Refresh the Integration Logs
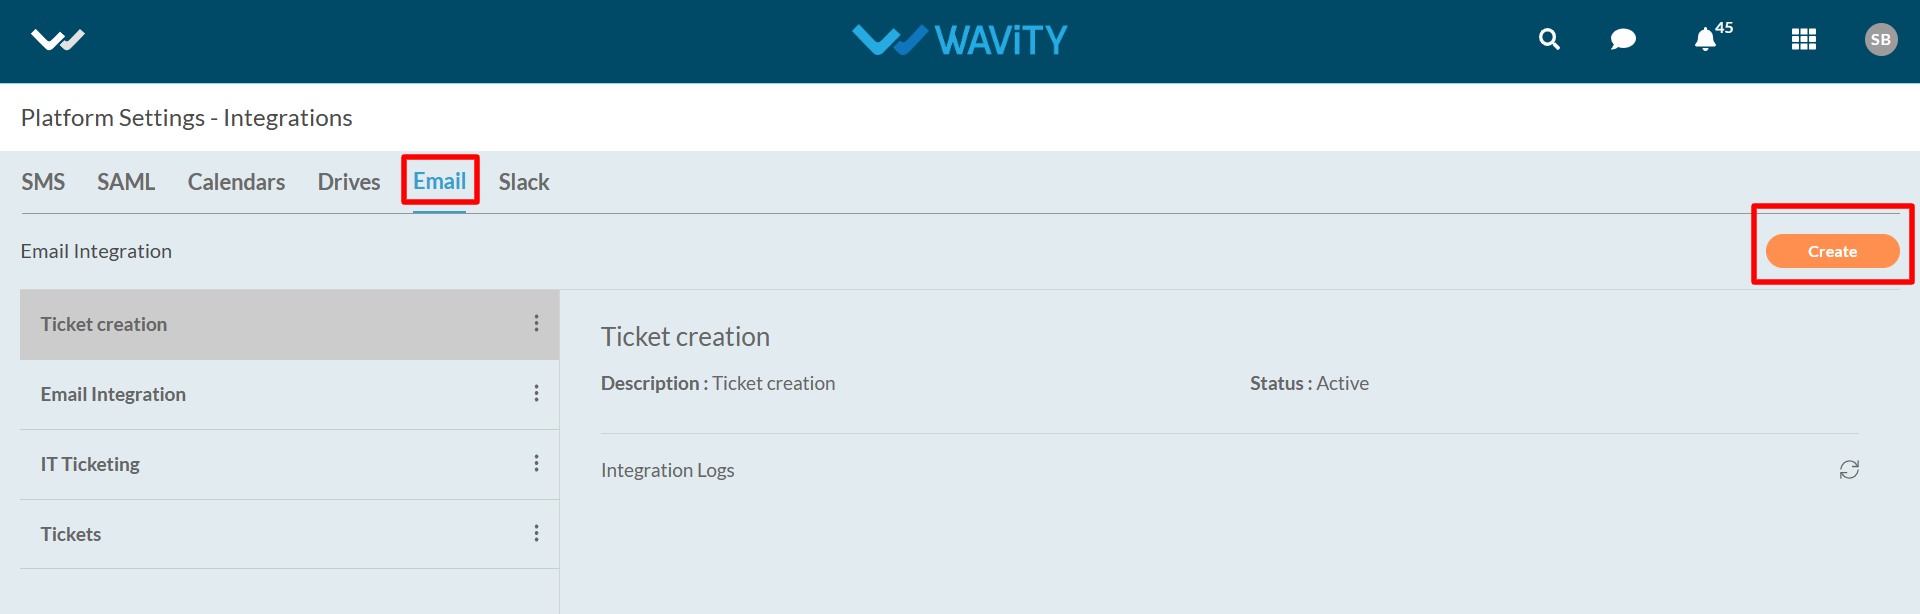This screenshot has width=1920, height=614. [x=1849, y=470]
